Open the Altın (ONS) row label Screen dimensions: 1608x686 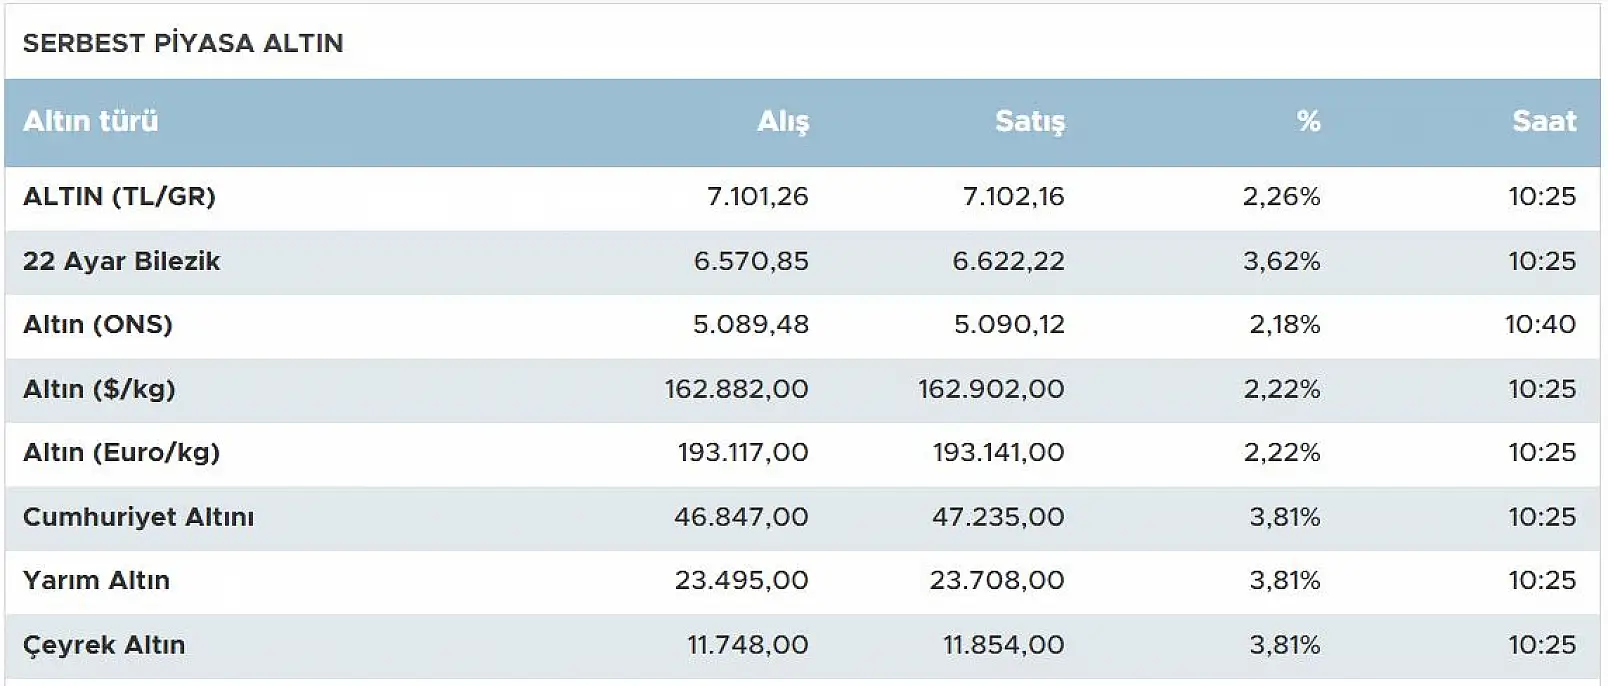pos(98,325)
